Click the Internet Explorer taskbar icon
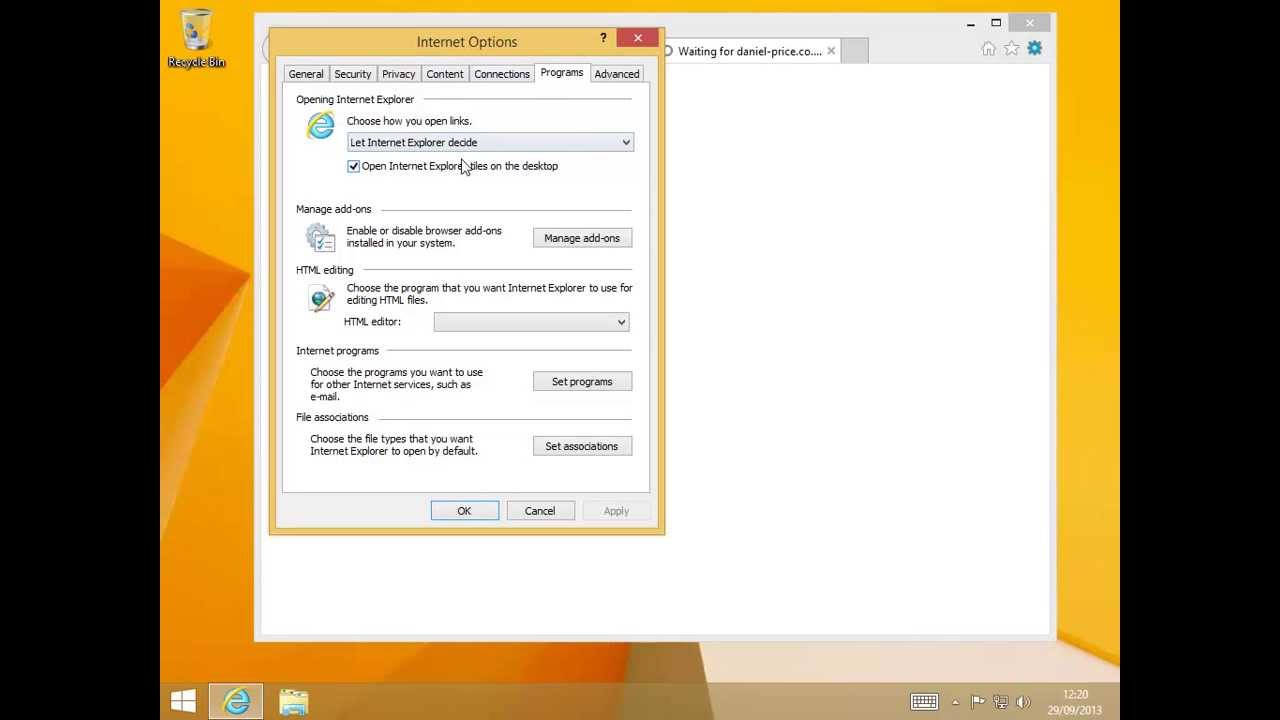 click(237, 702)
